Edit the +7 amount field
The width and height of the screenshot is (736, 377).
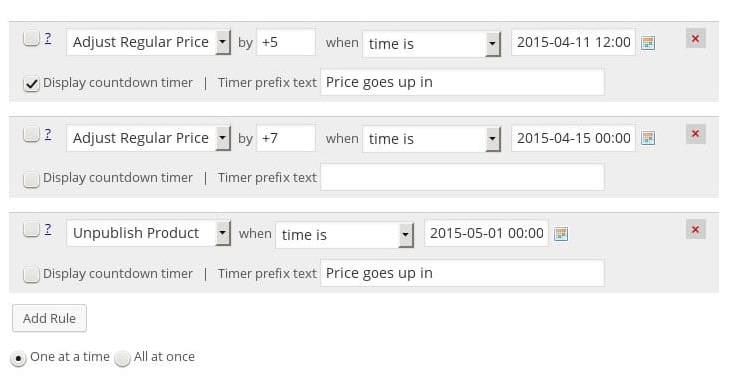tap(286, 138)
